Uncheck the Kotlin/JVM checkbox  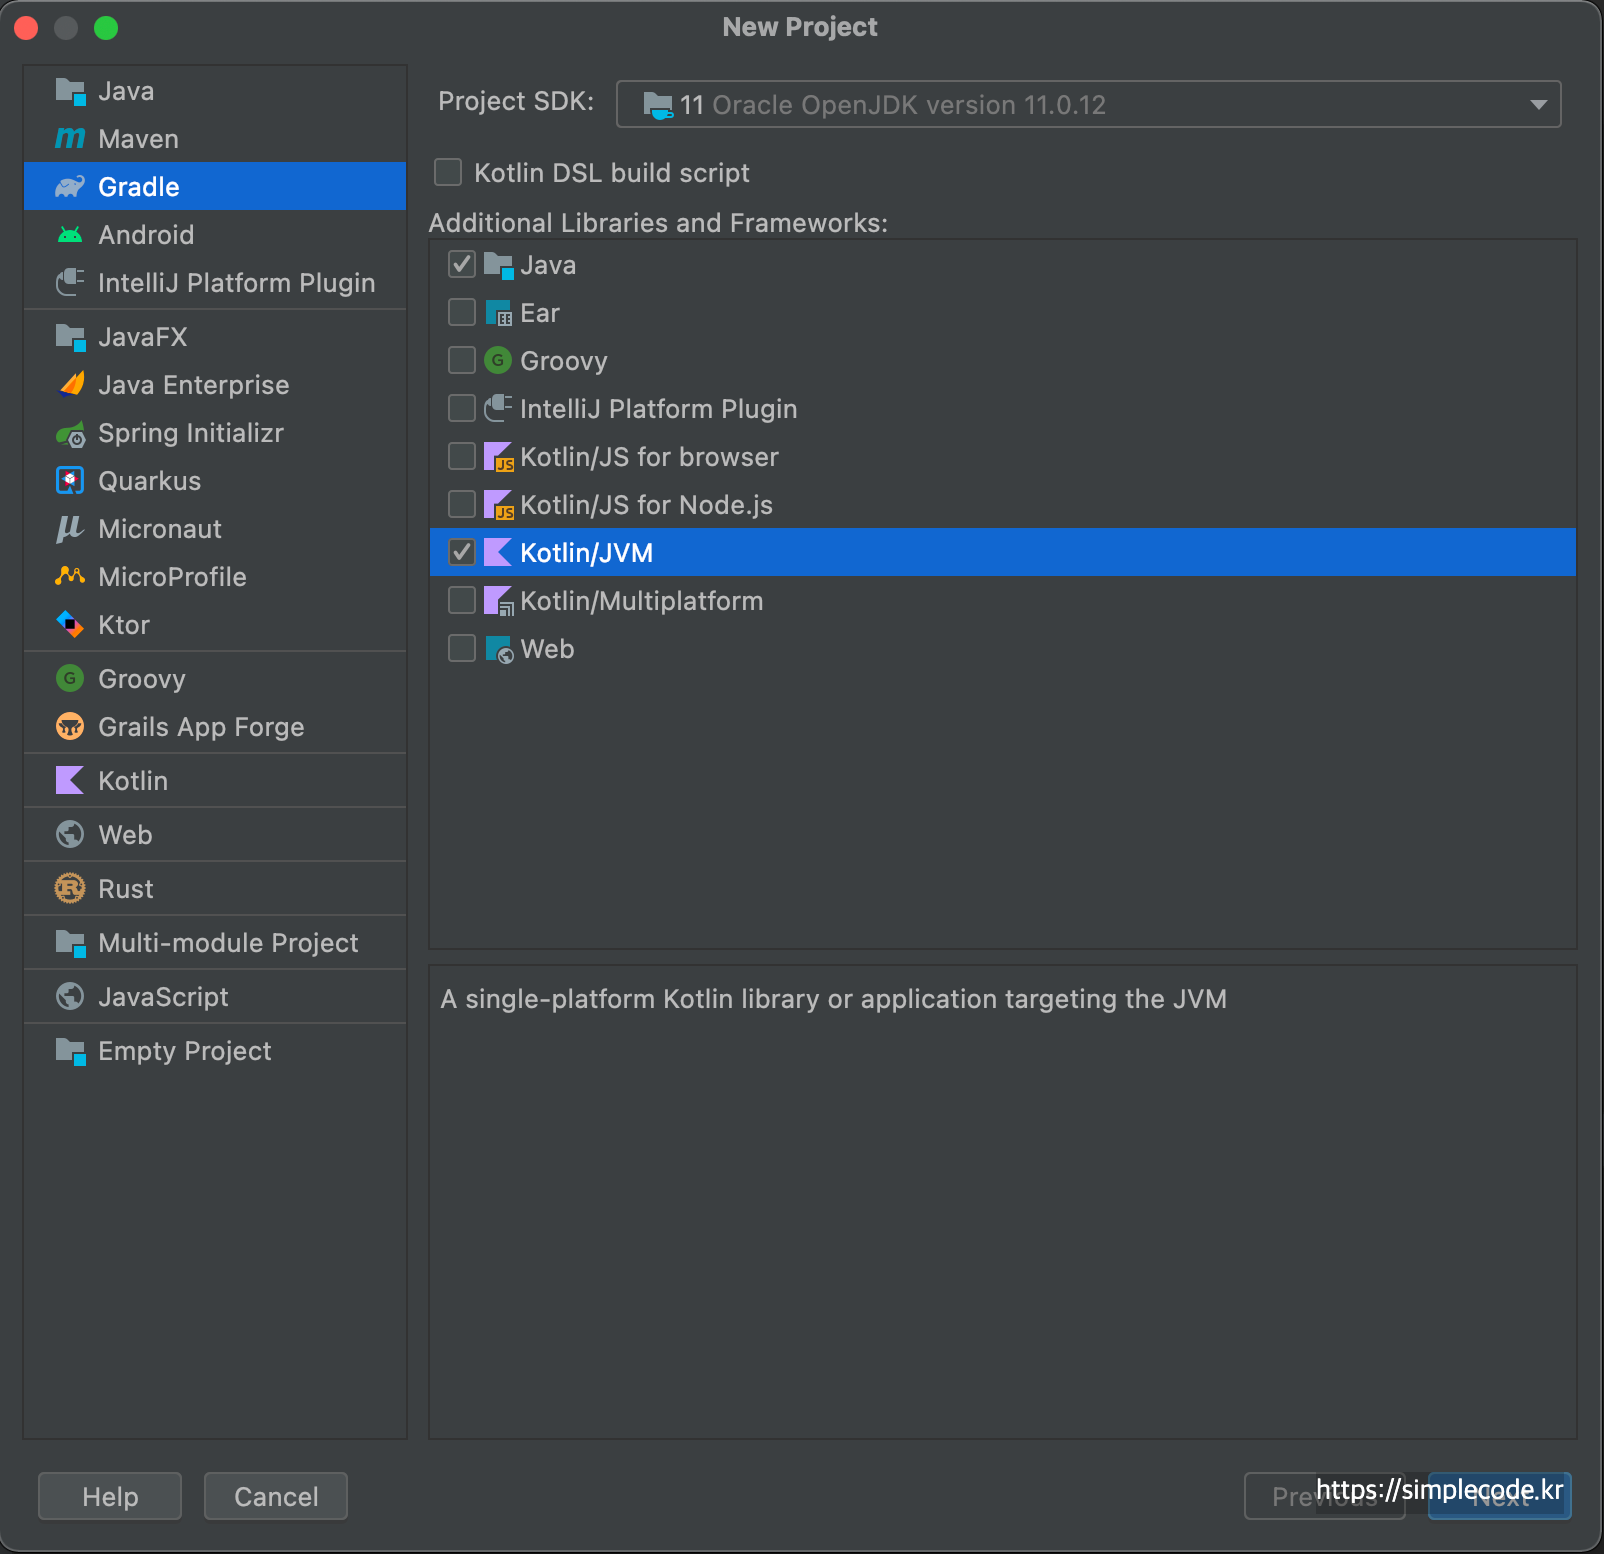pos(462,553)
